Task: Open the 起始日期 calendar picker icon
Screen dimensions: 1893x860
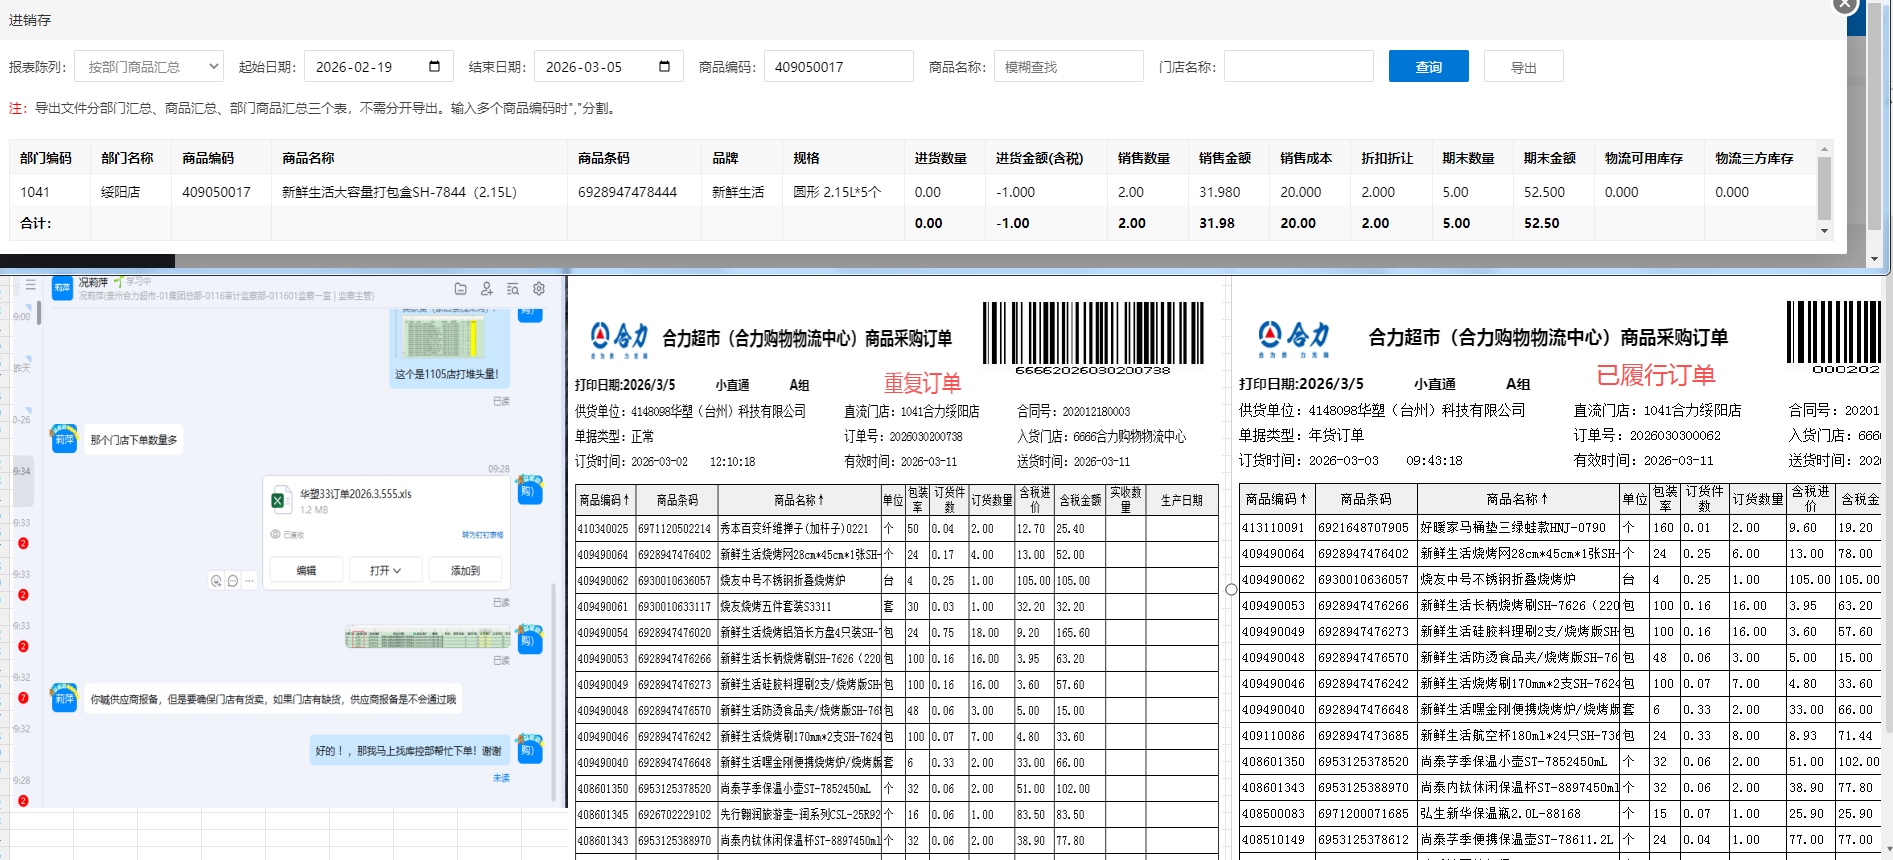Action: pos(434,67)
